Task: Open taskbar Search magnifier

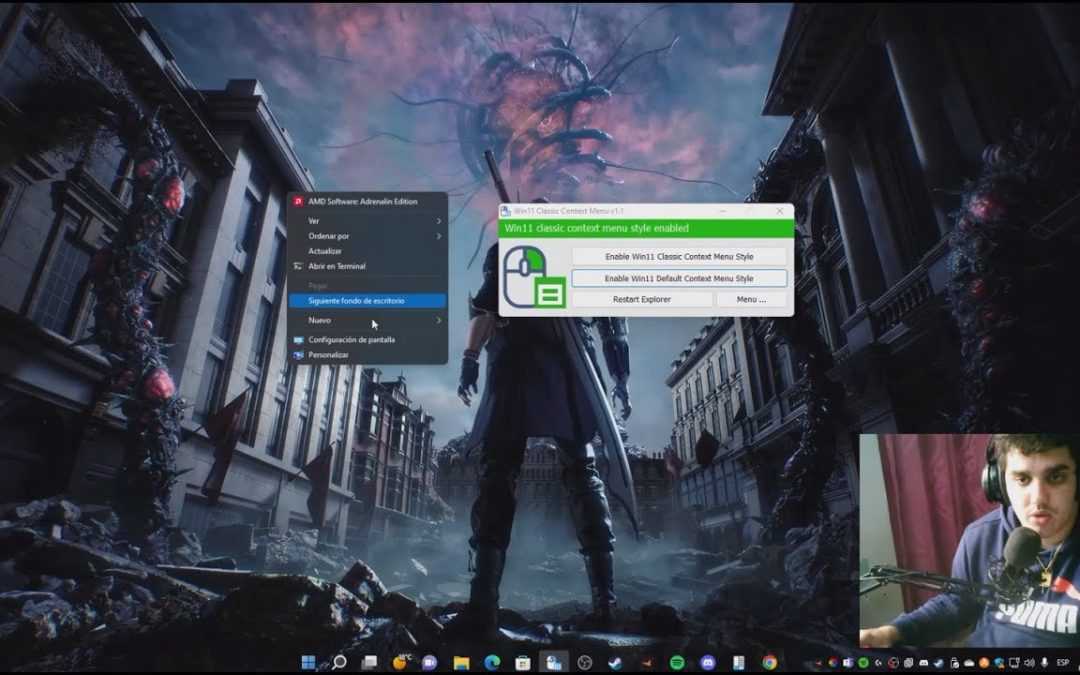Action: (339, 663)
